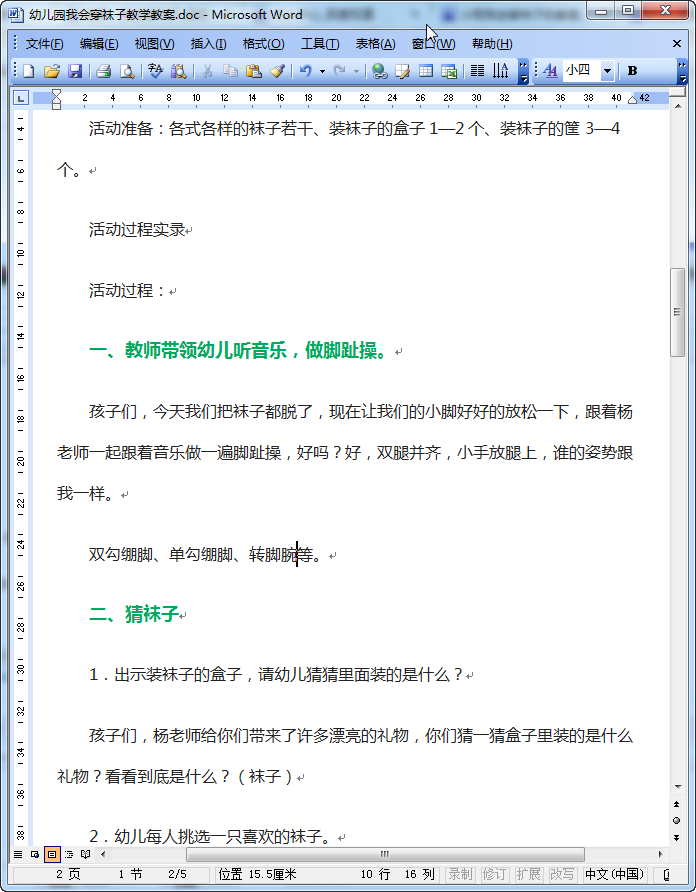Print the document with the printer icon
This screenshot has height=892, width=696.
point(104,71)
